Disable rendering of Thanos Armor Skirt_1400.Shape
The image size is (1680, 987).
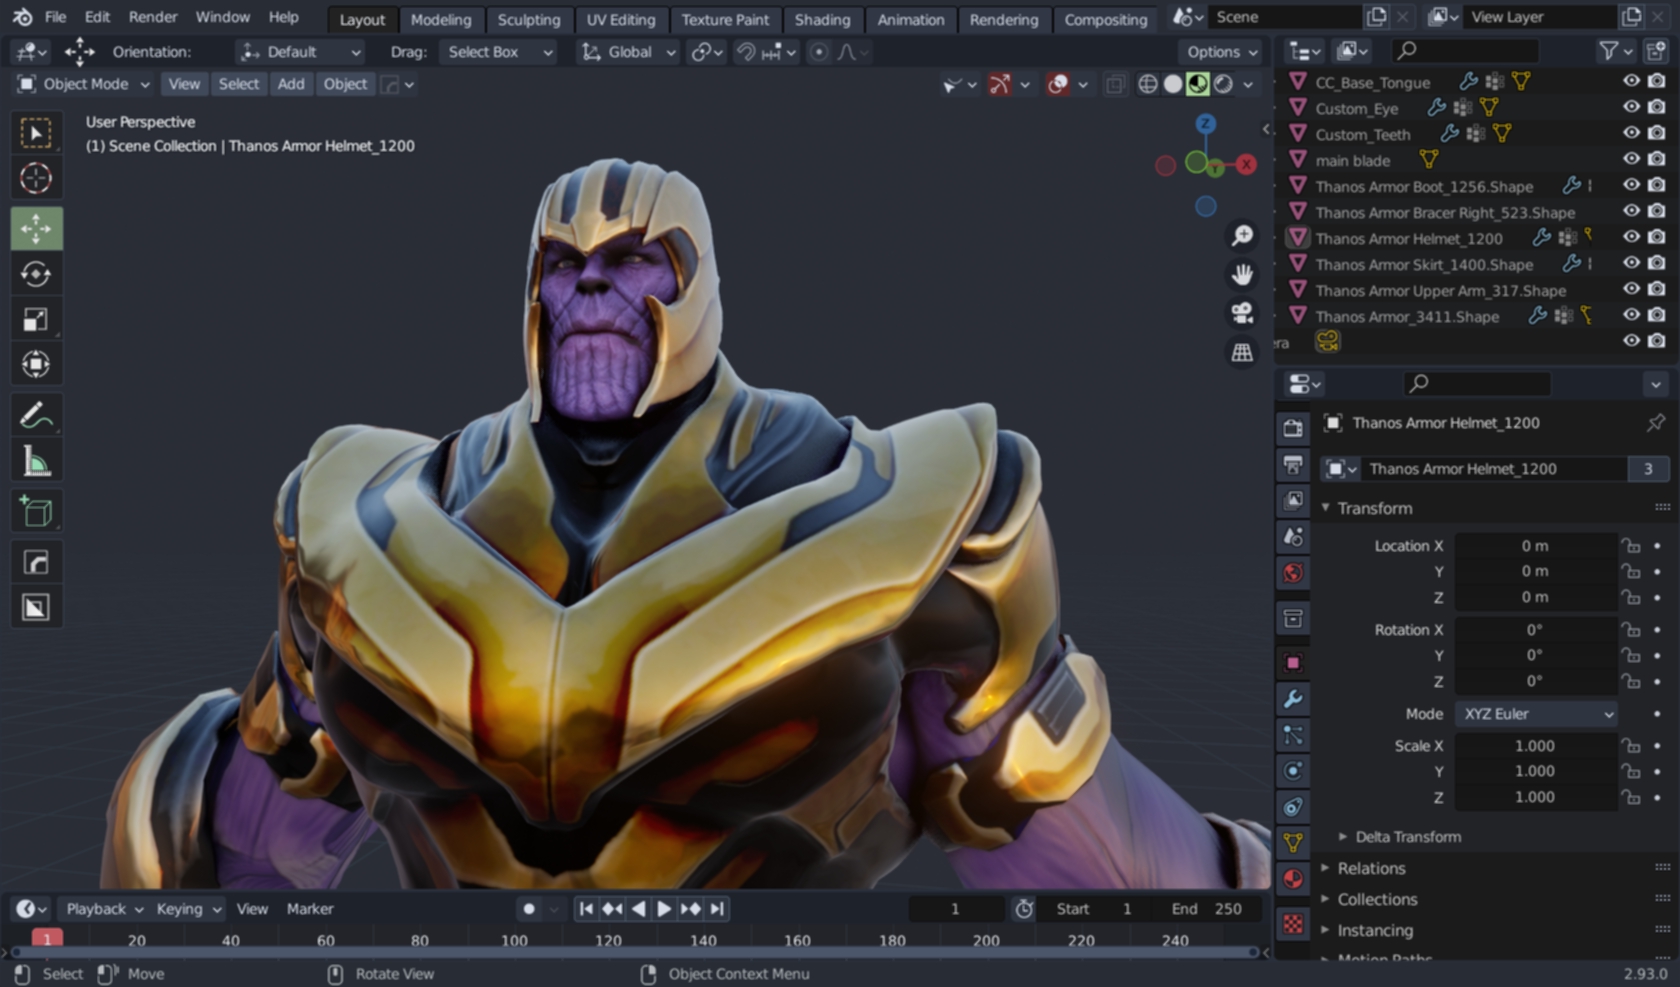point(1657,263)
